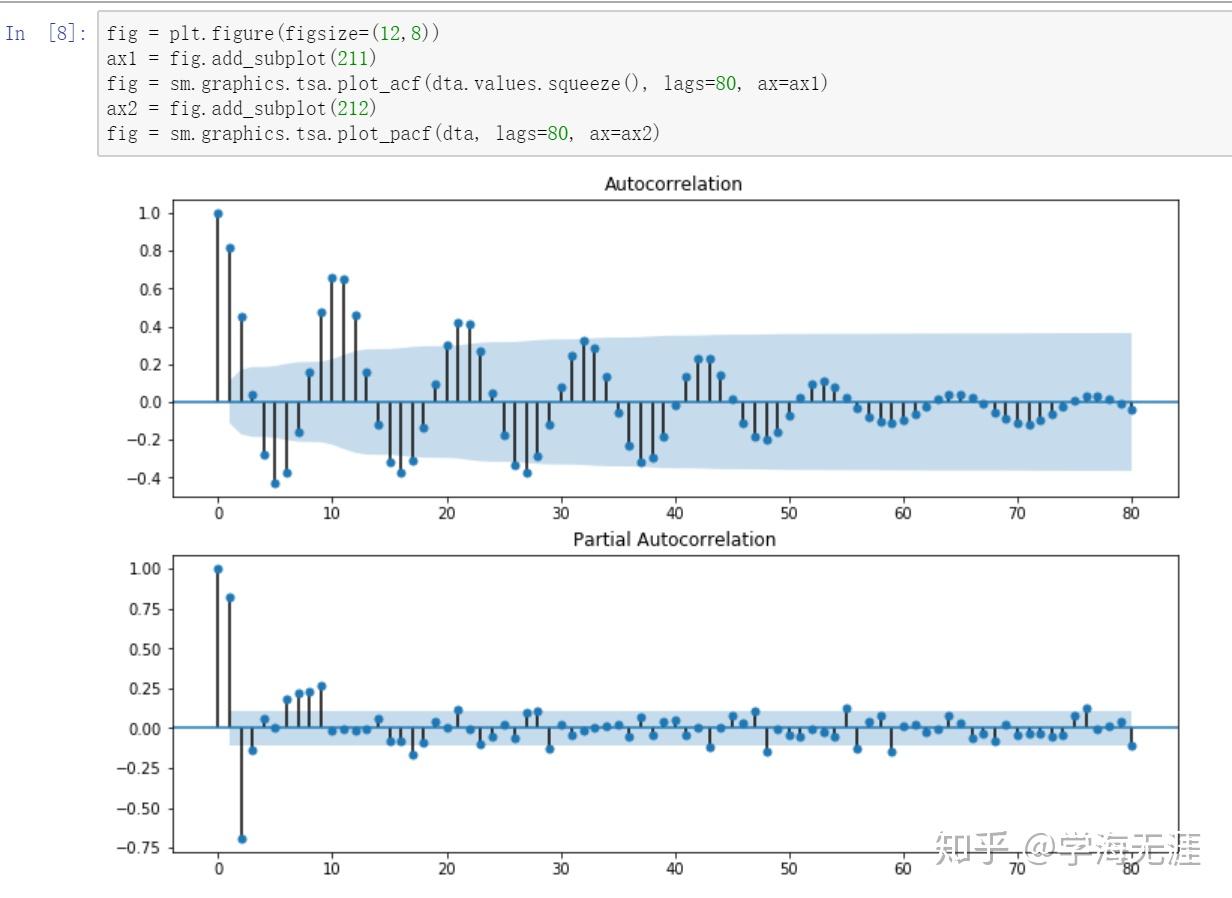The height and width of the screenshot is (898, 1232).
Task: Click the ax2 add_subplot(212) line
Action: (x=241, y=107)
